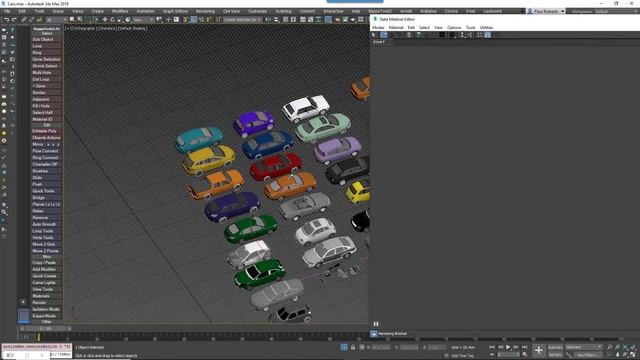Click the time slider handle
This screenshot has height=360, width=640.
point(46,328)
